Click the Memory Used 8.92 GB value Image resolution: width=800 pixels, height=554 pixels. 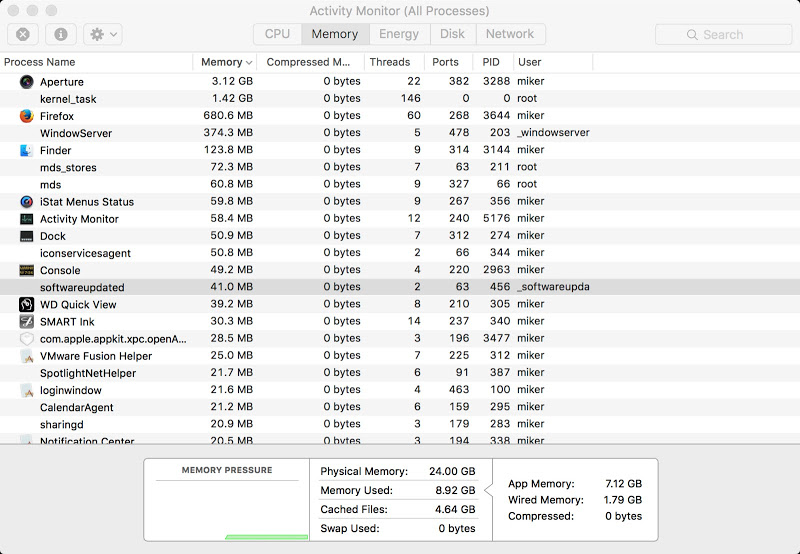point(455,490)
